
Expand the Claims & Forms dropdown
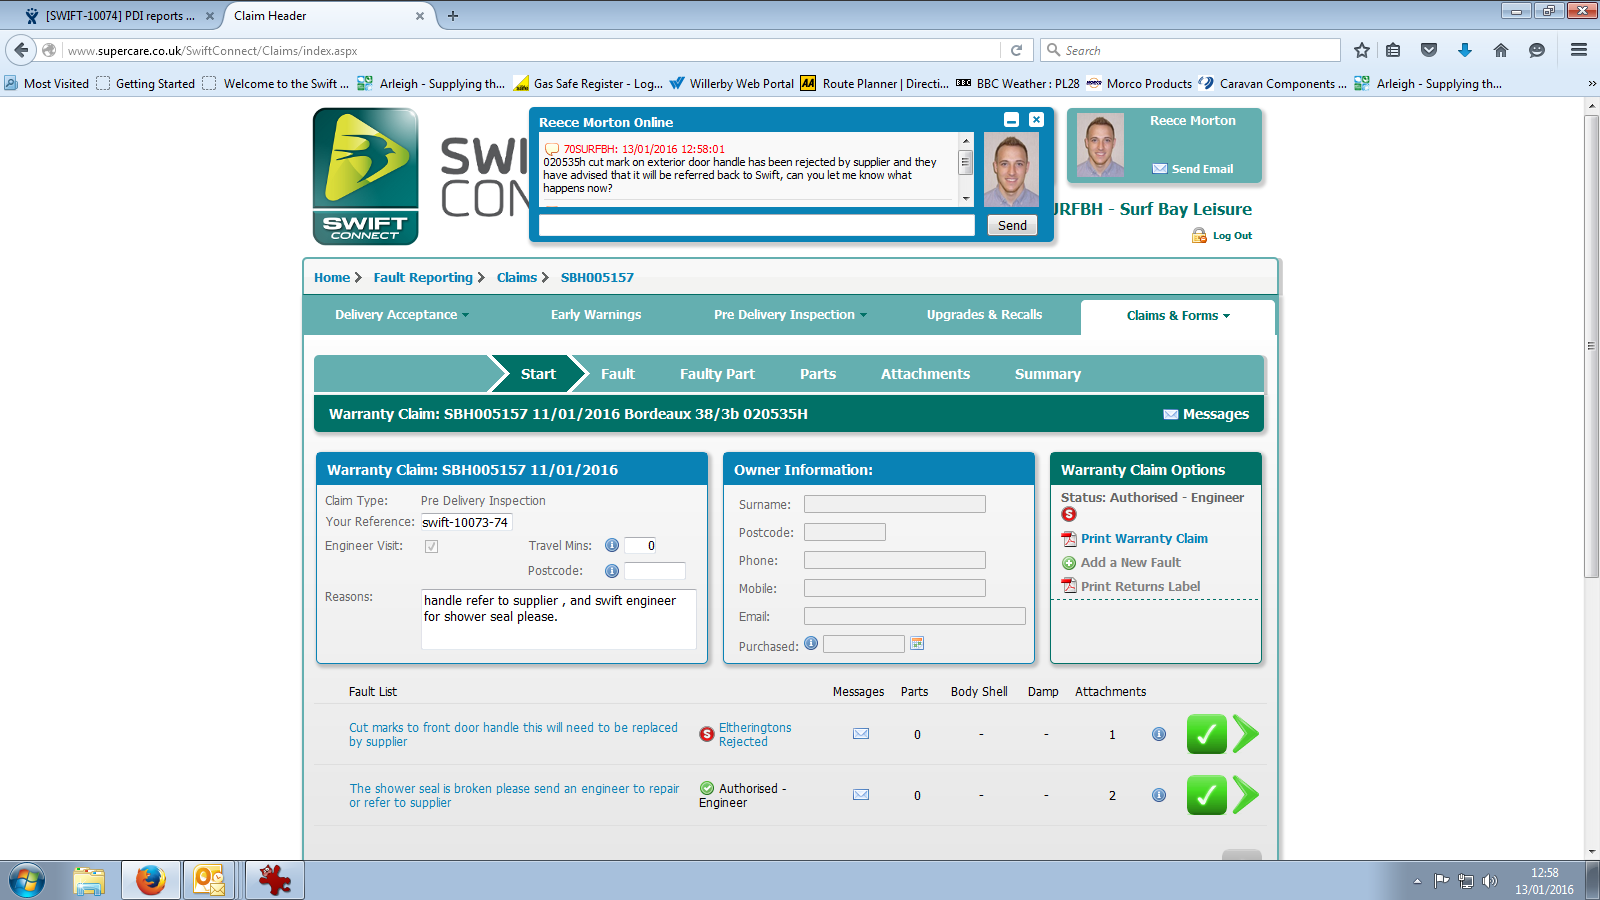[1178, 316]
